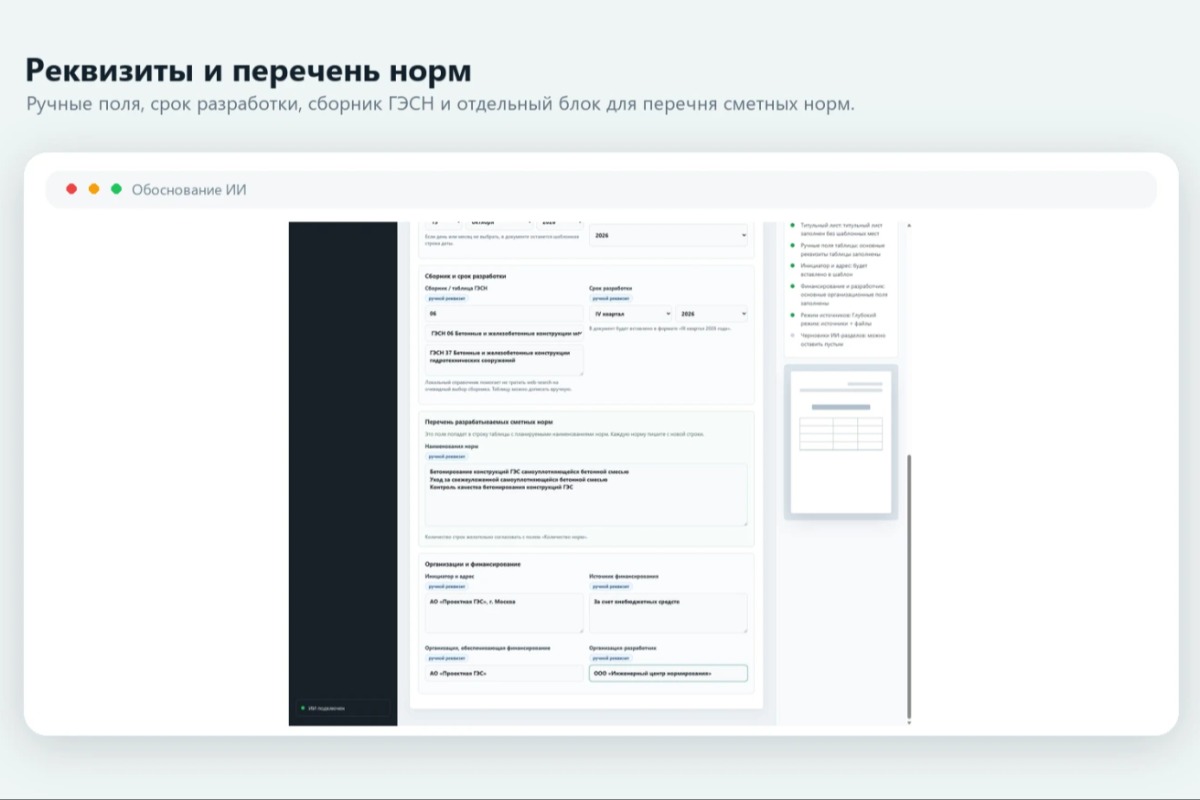This screenshot has height=800, width=1200.
Task: Click the Источник финансирования text area
Action: pyautogui.click(x=668, y=613)
